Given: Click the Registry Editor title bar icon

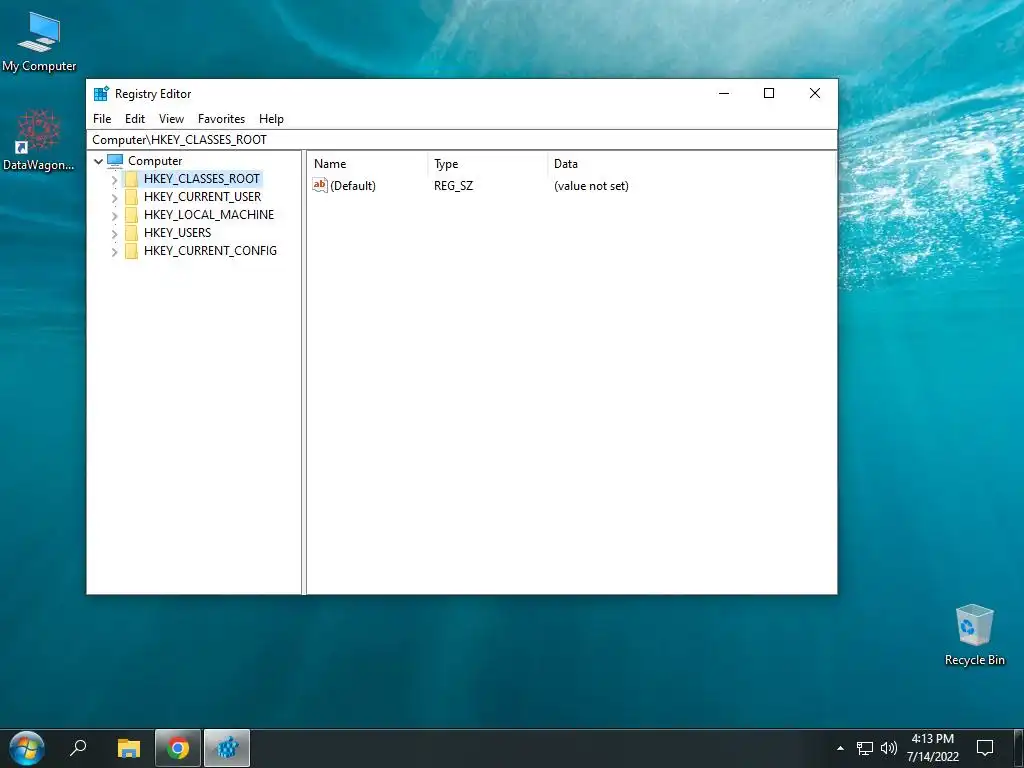Looking at the screenshot, I should (x=101, y=93).
